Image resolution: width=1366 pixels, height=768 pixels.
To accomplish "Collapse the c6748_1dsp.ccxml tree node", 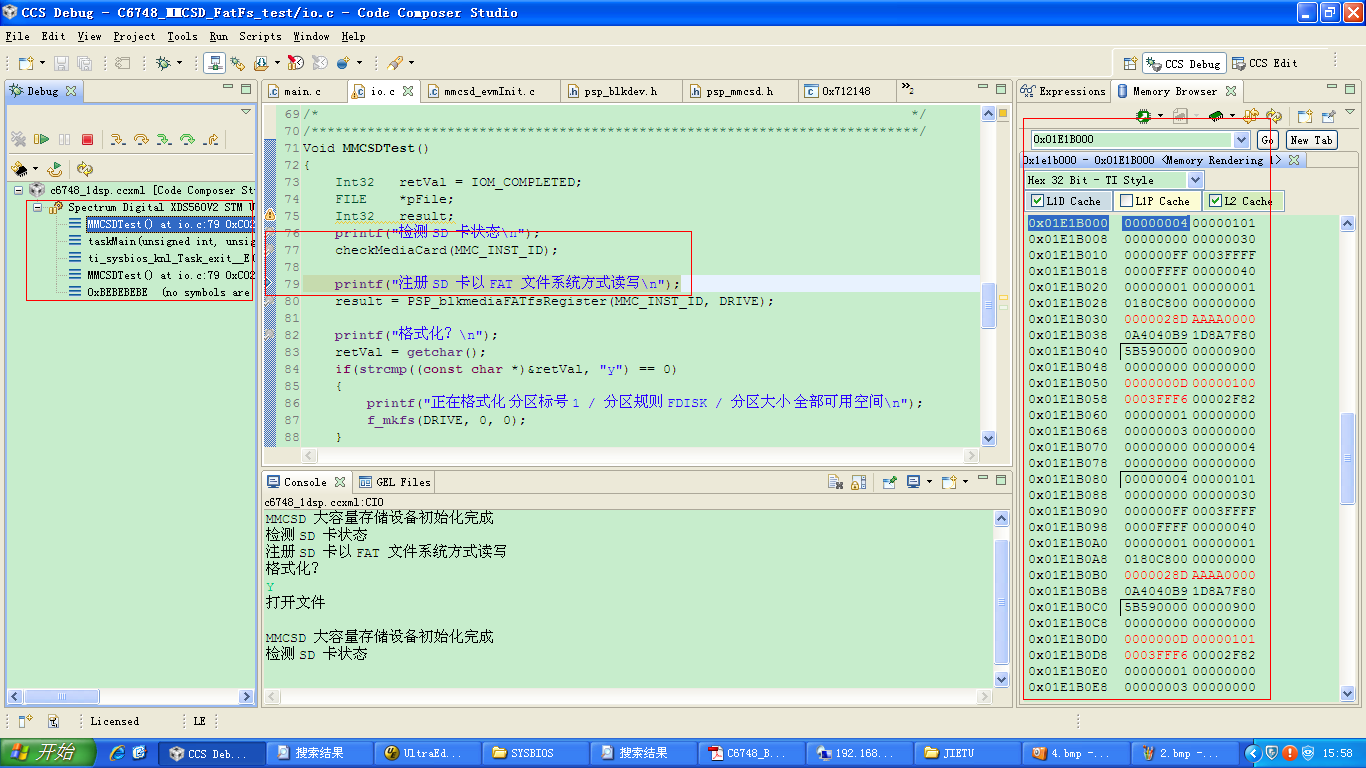I will pyautogui.click(x=19, y=190).
